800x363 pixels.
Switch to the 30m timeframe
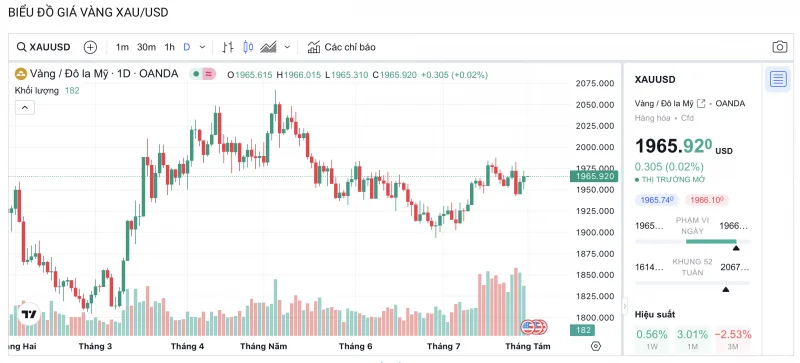click(x=146, y=47)
